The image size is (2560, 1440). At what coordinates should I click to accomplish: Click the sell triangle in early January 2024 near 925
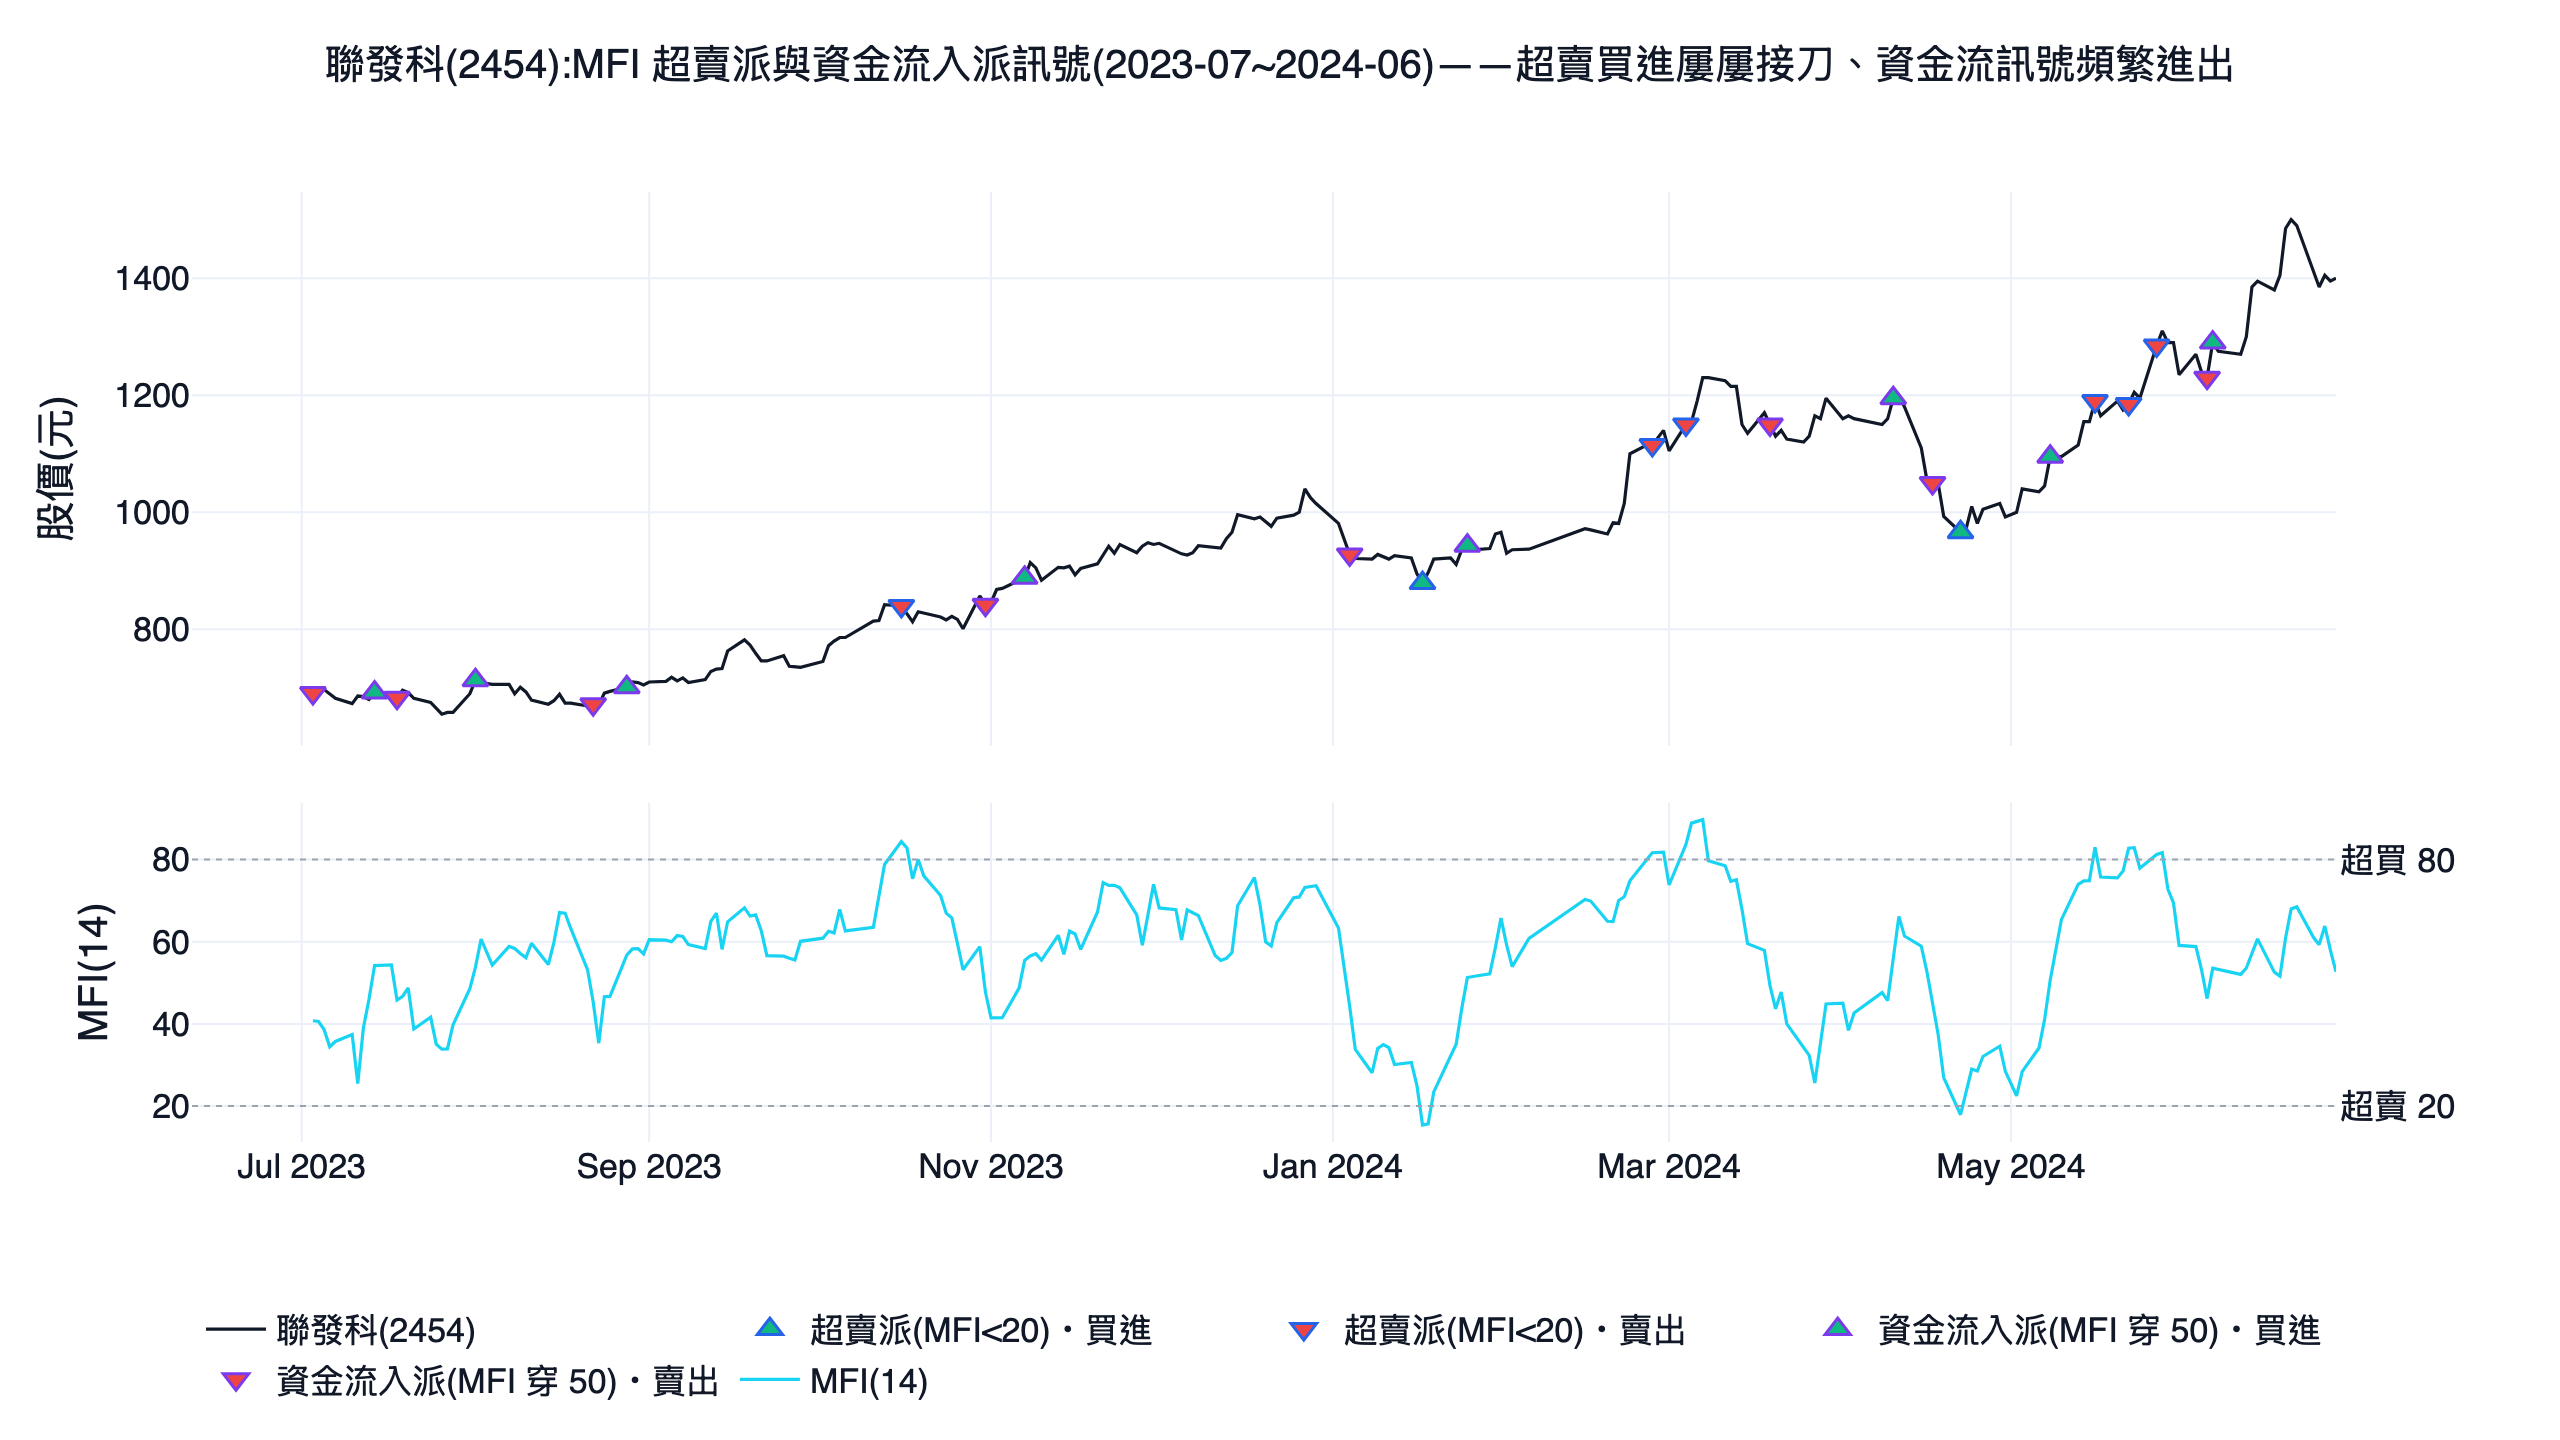coord(1349,556)
